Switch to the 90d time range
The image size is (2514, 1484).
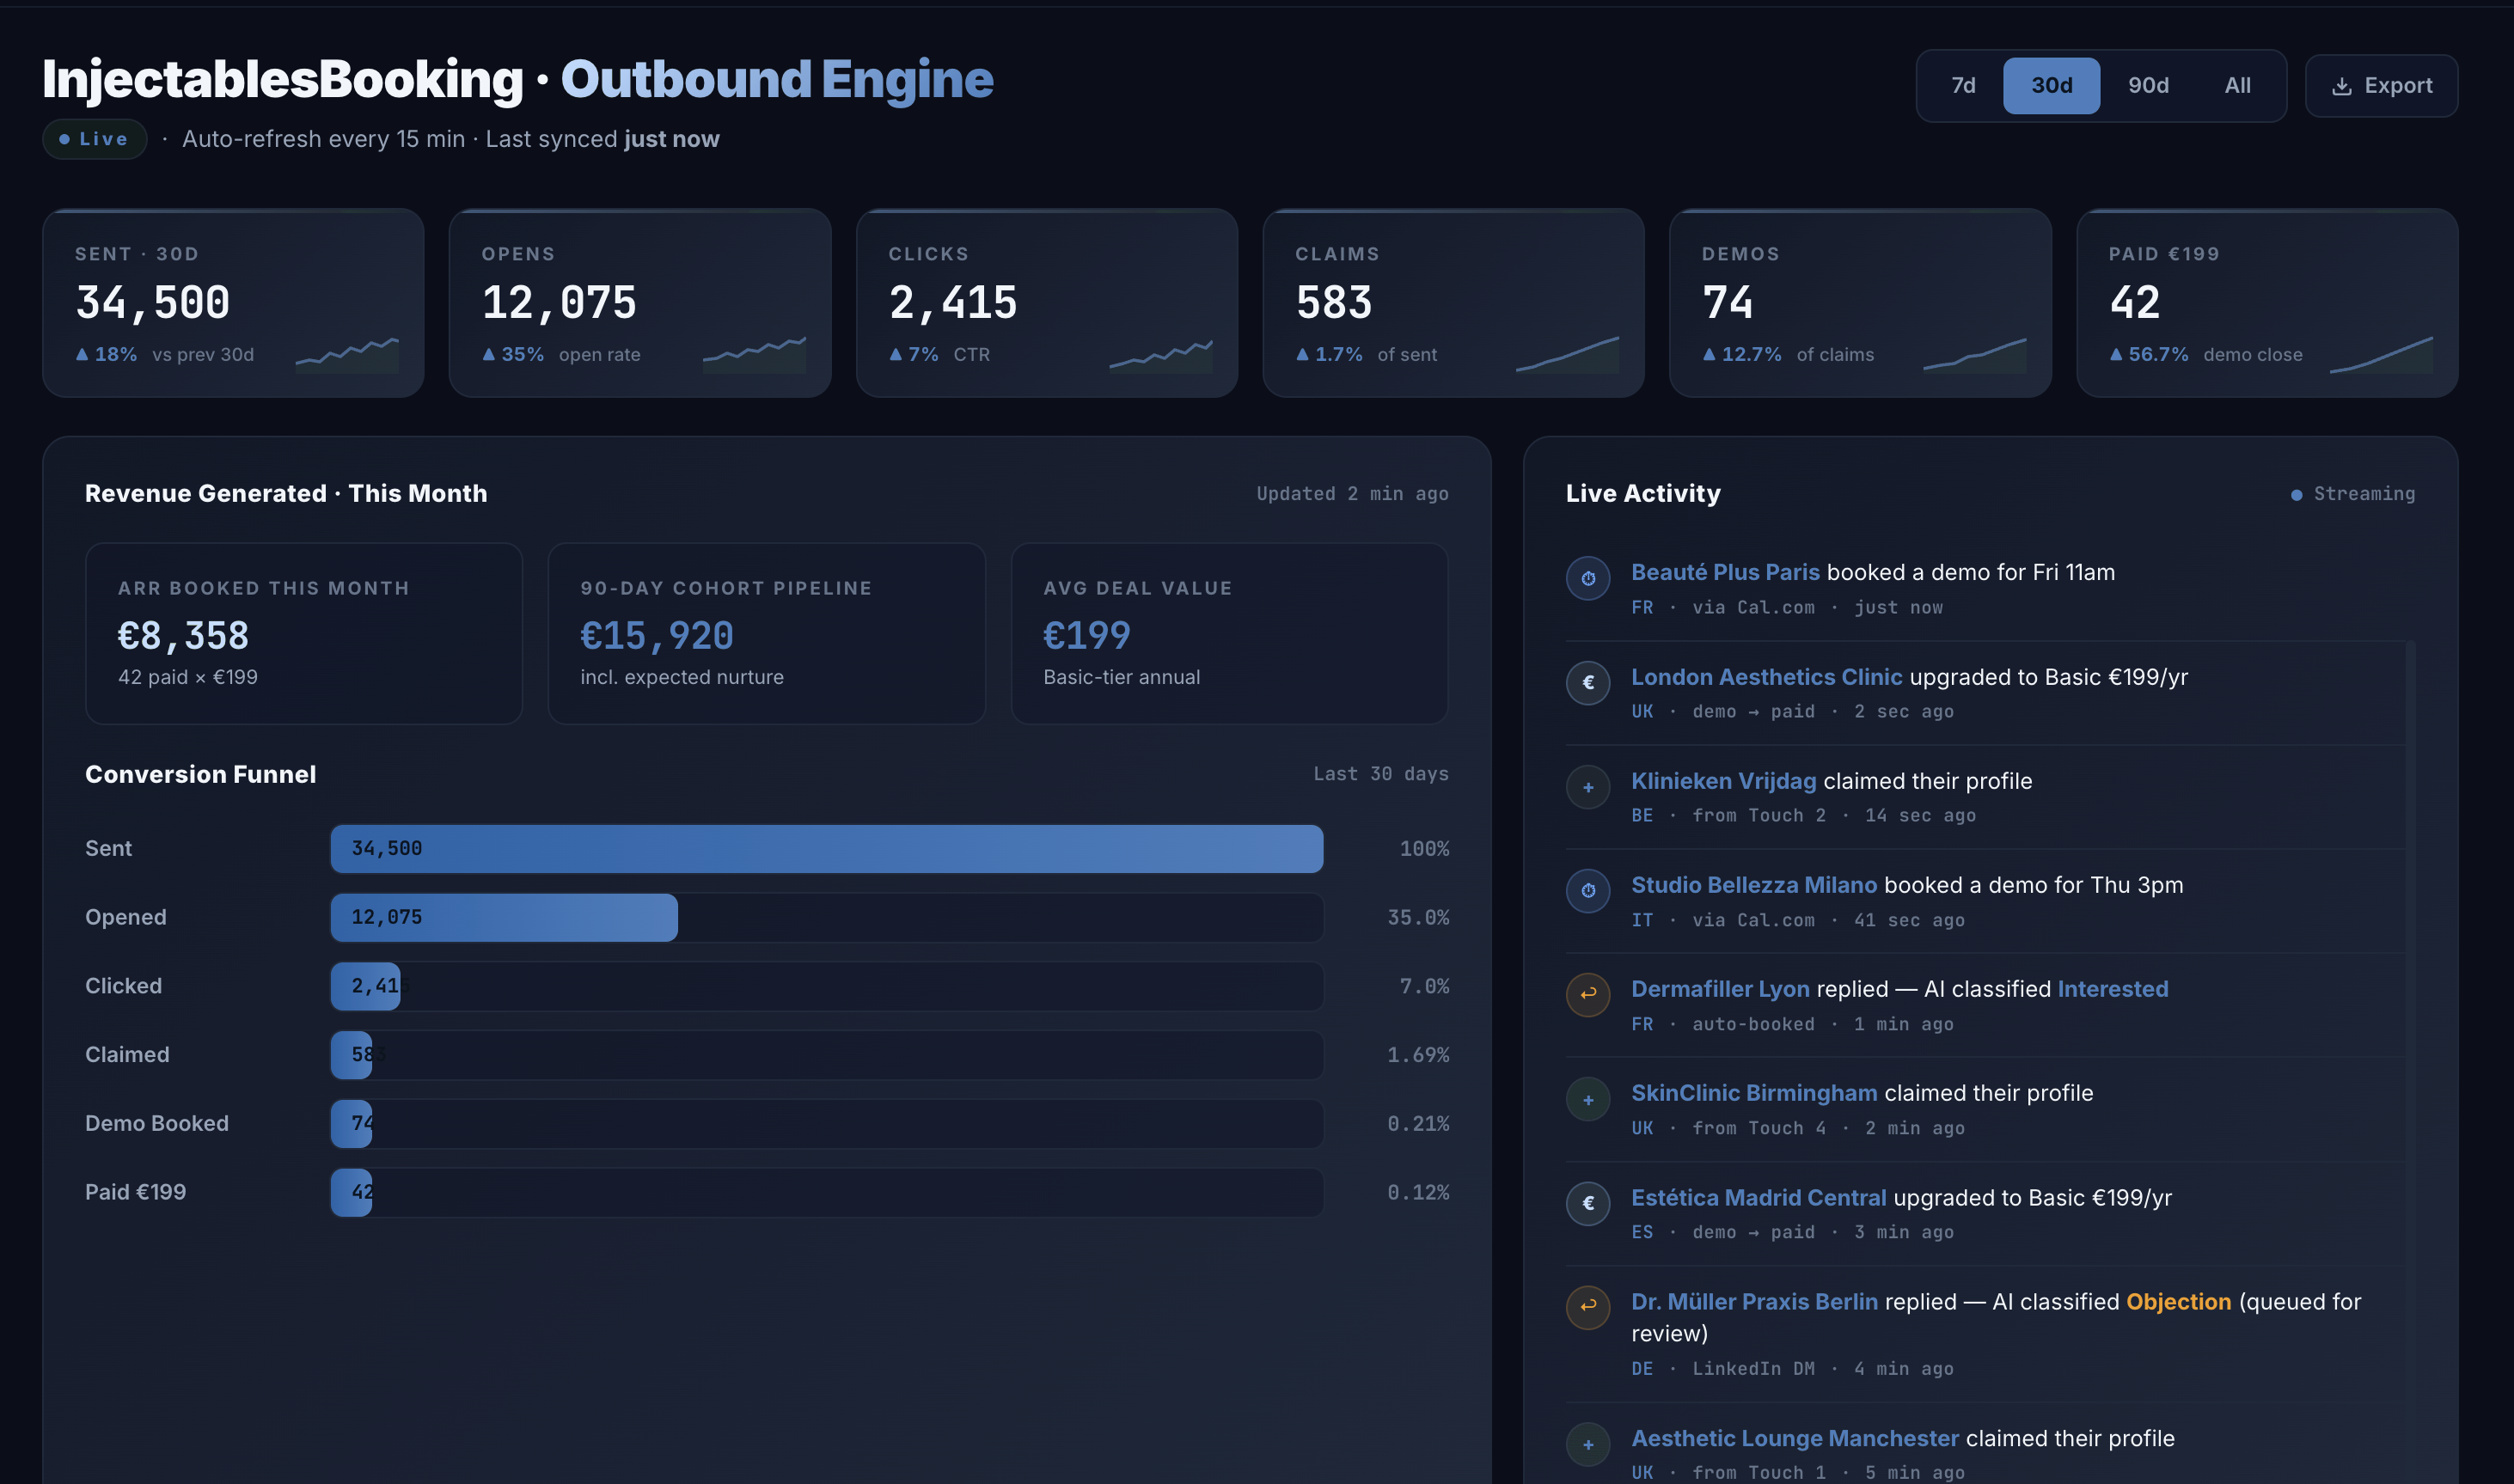[x=2148, y=86]
